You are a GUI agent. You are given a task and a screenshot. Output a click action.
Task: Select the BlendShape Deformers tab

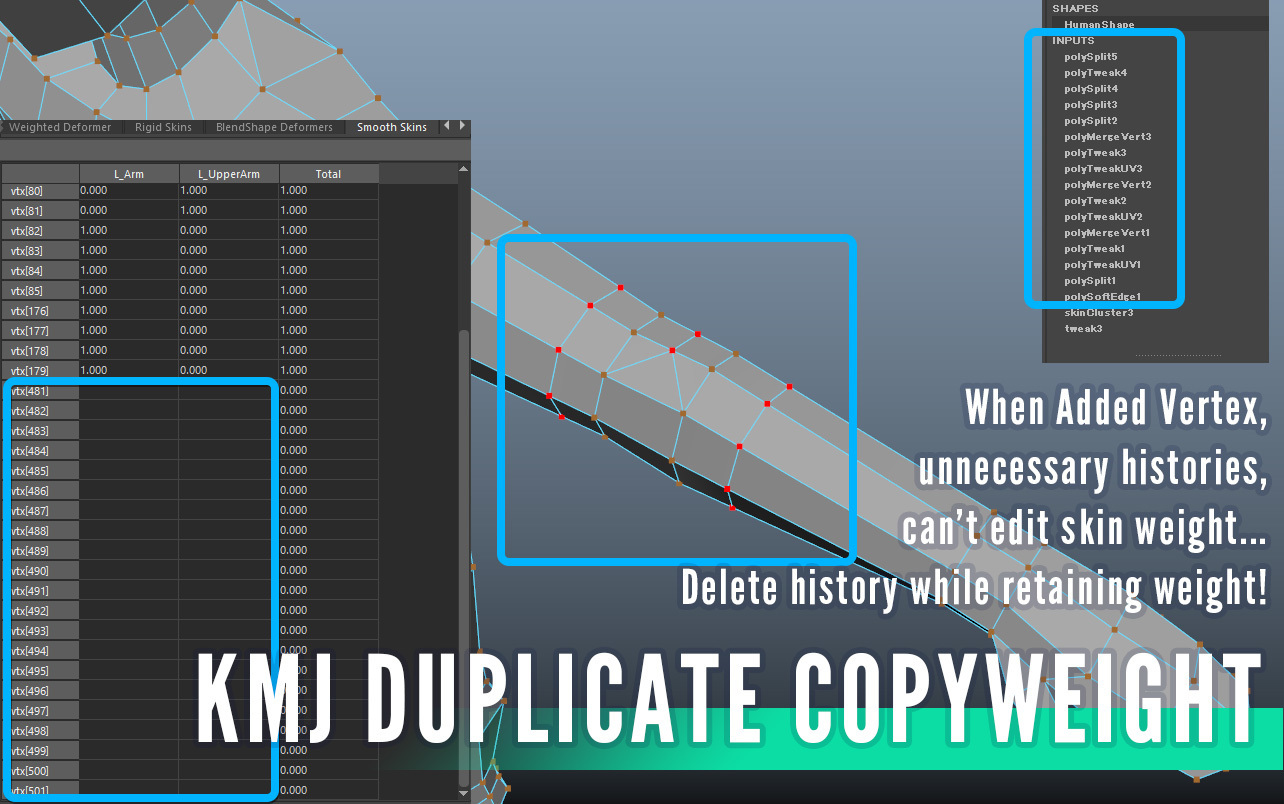[274, 127]
